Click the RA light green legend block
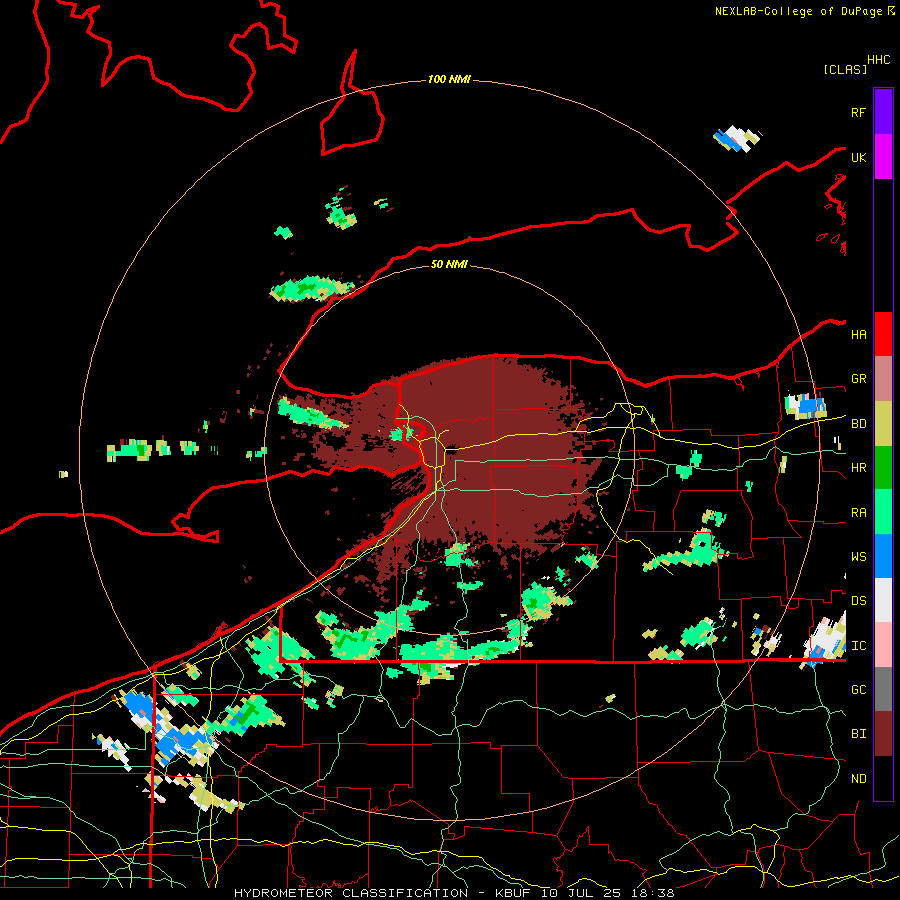Viewport: 900px width, 900px height. click(883, 512)
